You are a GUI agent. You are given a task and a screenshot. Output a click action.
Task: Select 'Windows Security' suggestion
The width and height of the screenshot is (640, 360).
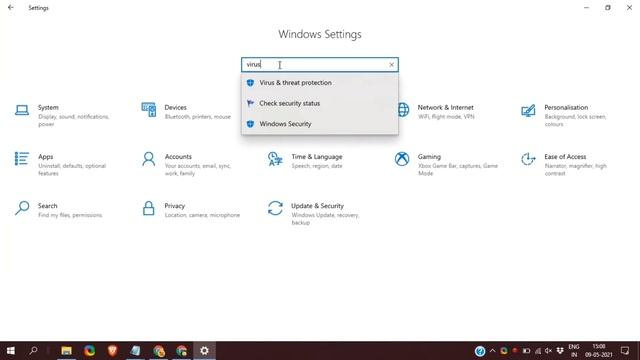click(320, 124)
